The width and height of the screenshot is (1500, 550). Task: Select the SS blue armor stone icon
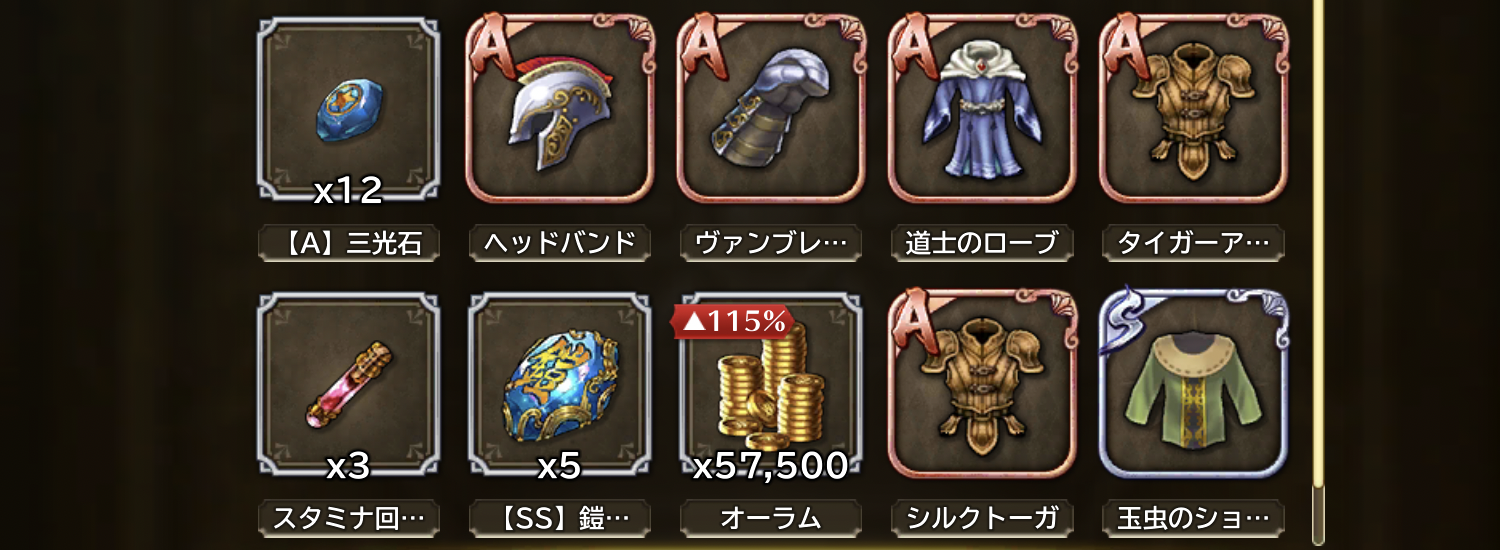[560, 384]
